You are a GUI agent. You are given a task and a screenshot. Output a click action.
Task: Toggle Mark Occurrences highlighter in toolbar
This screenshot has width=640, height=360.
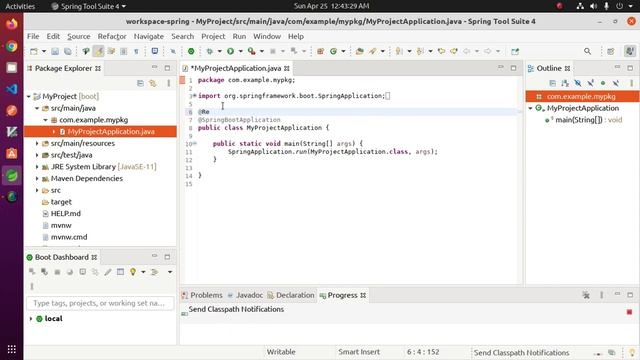[98, 51]
